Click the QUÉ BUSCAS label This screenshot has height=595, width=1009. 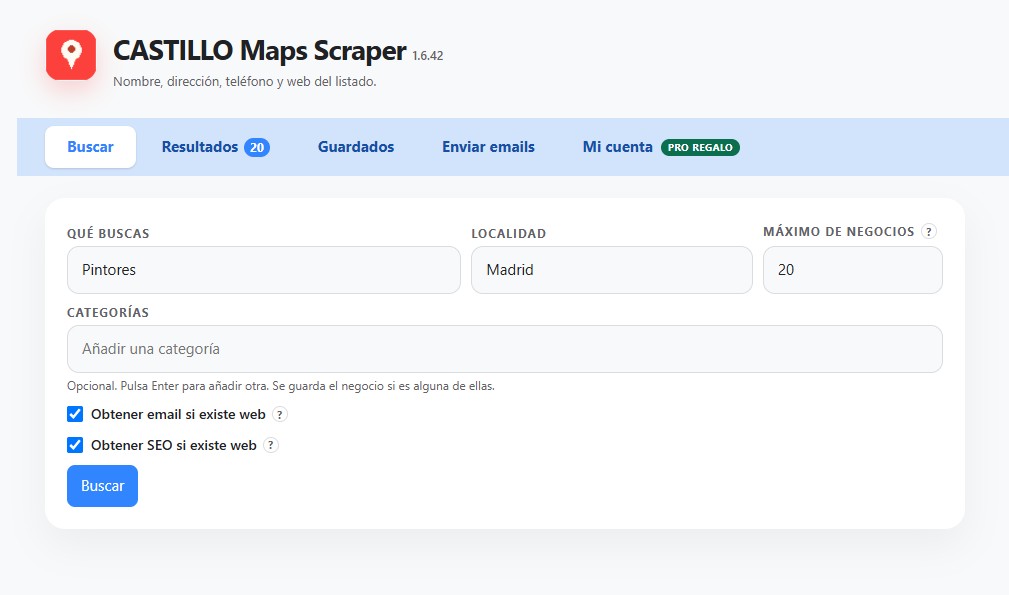[108, 233]
